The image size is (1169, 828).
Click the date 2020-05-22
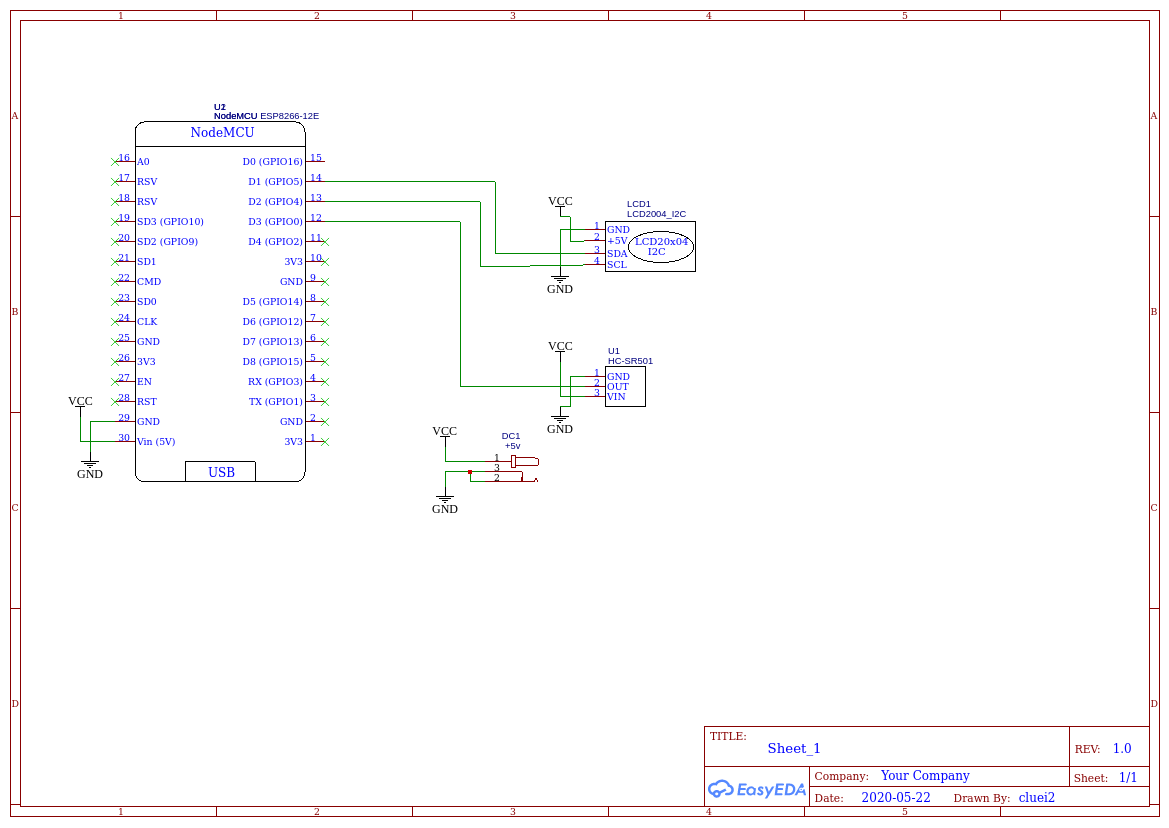click(x=896, y=797)
